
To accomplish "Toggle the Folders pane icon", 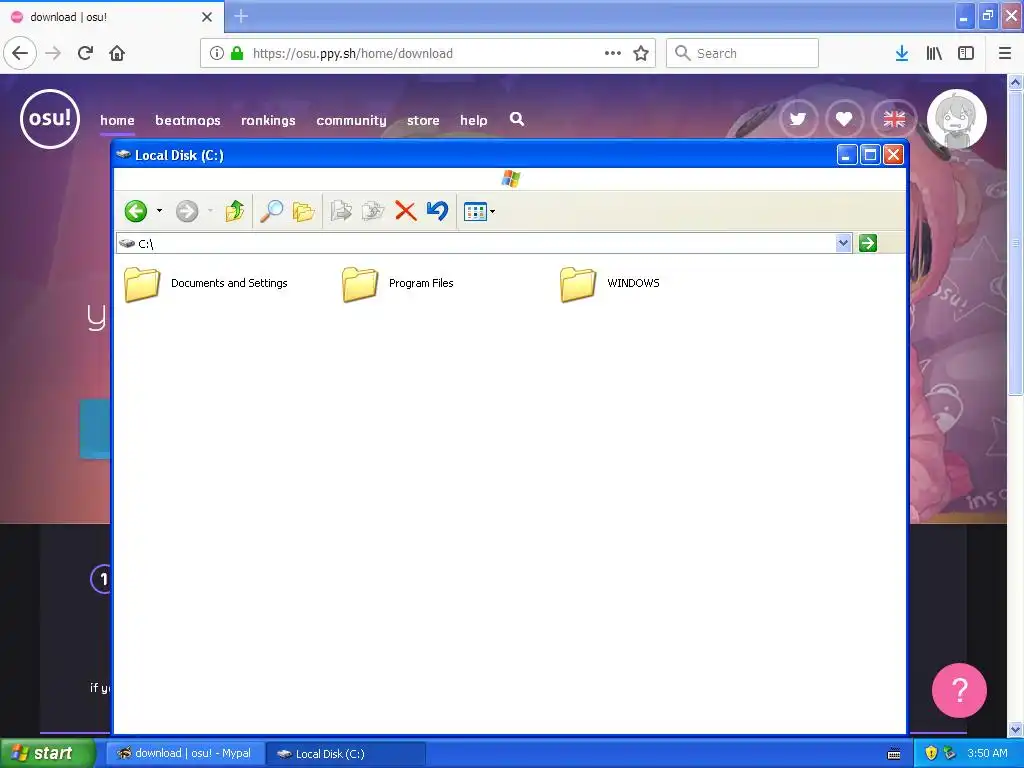I will point(304,211).
